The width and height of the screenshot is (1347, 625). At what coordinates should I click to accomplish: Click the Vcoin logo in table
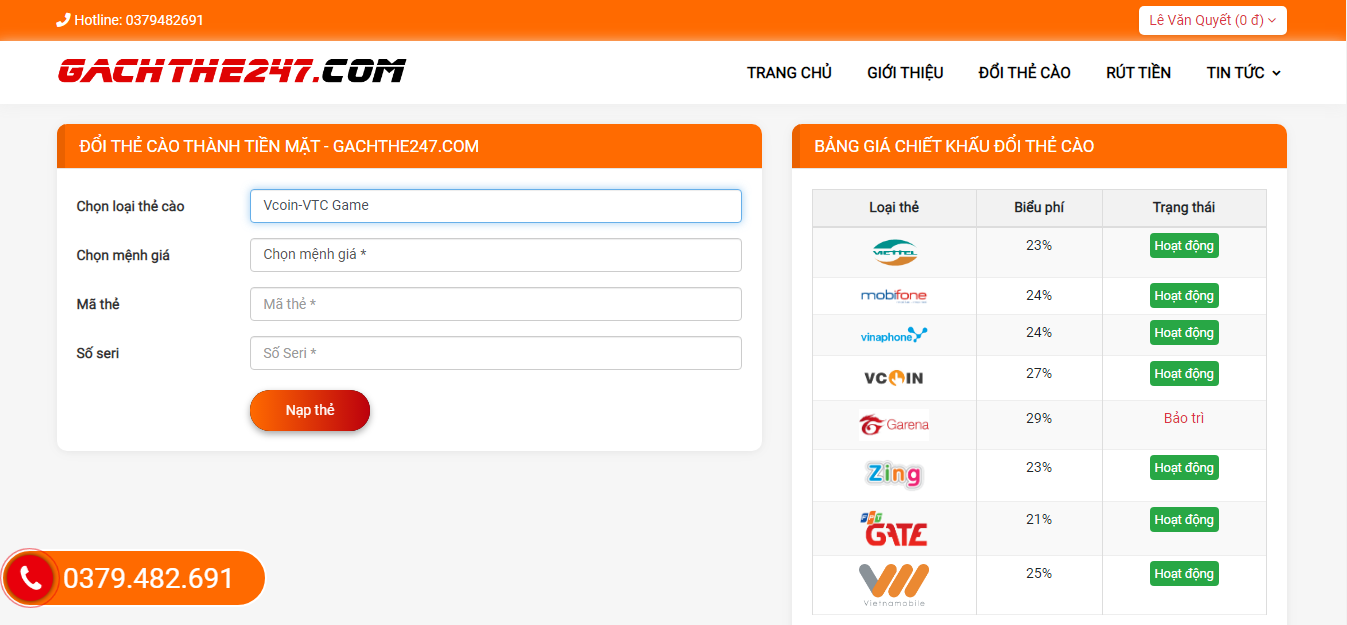click(x=894, y=378)
